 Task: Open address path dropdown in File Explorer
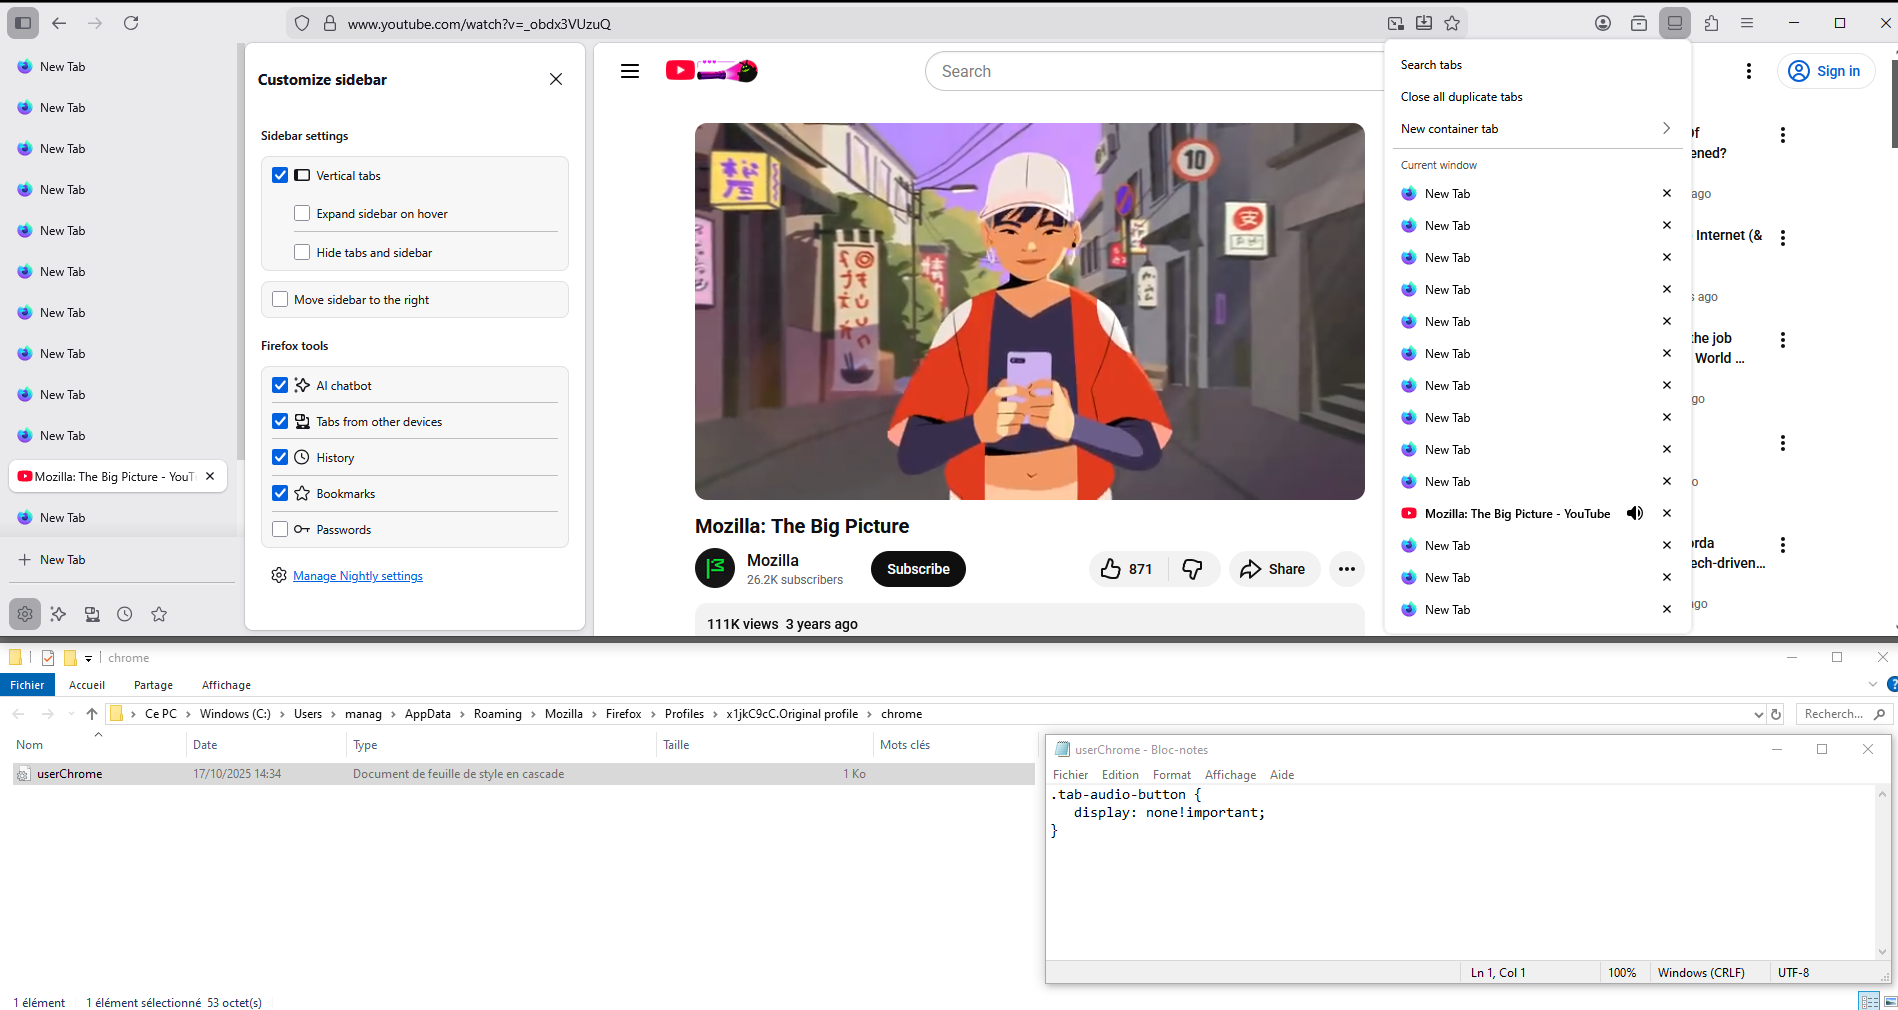(1758, 714)
